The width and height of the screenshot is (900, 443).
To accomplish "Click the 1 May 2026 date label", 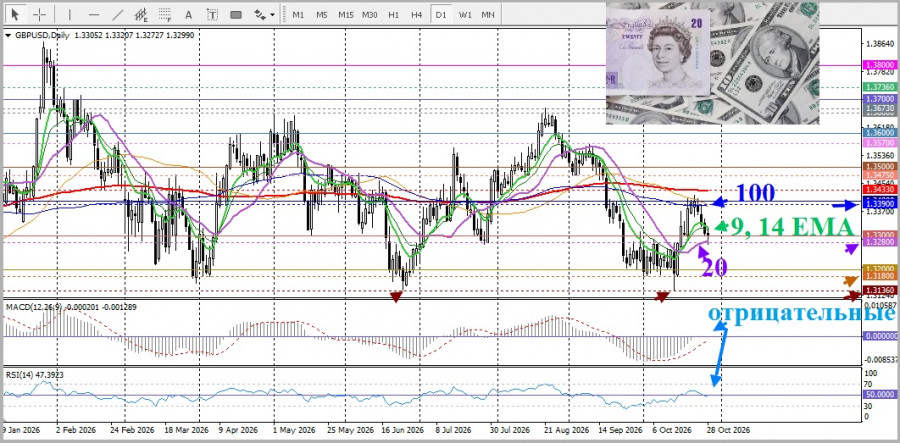I will click(x=293, y=430).
